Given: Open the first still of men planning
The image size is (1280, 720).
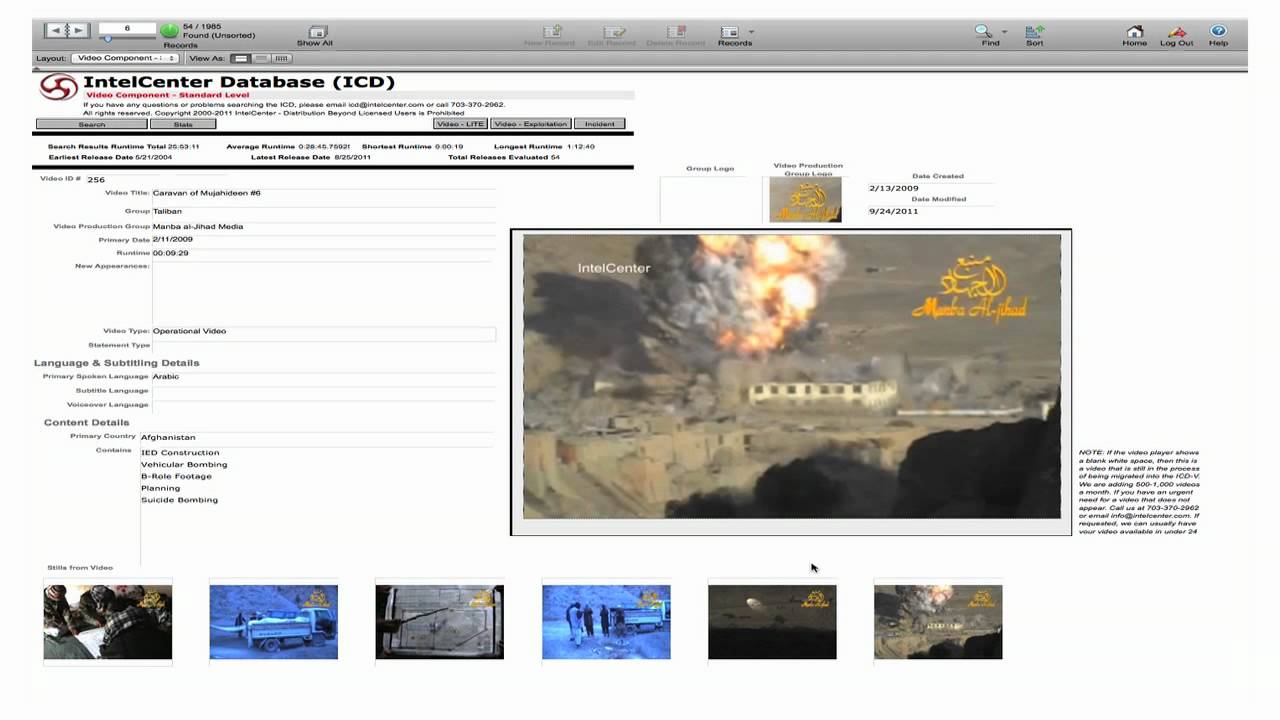Looking at the screenshot, I should (108, 622).
